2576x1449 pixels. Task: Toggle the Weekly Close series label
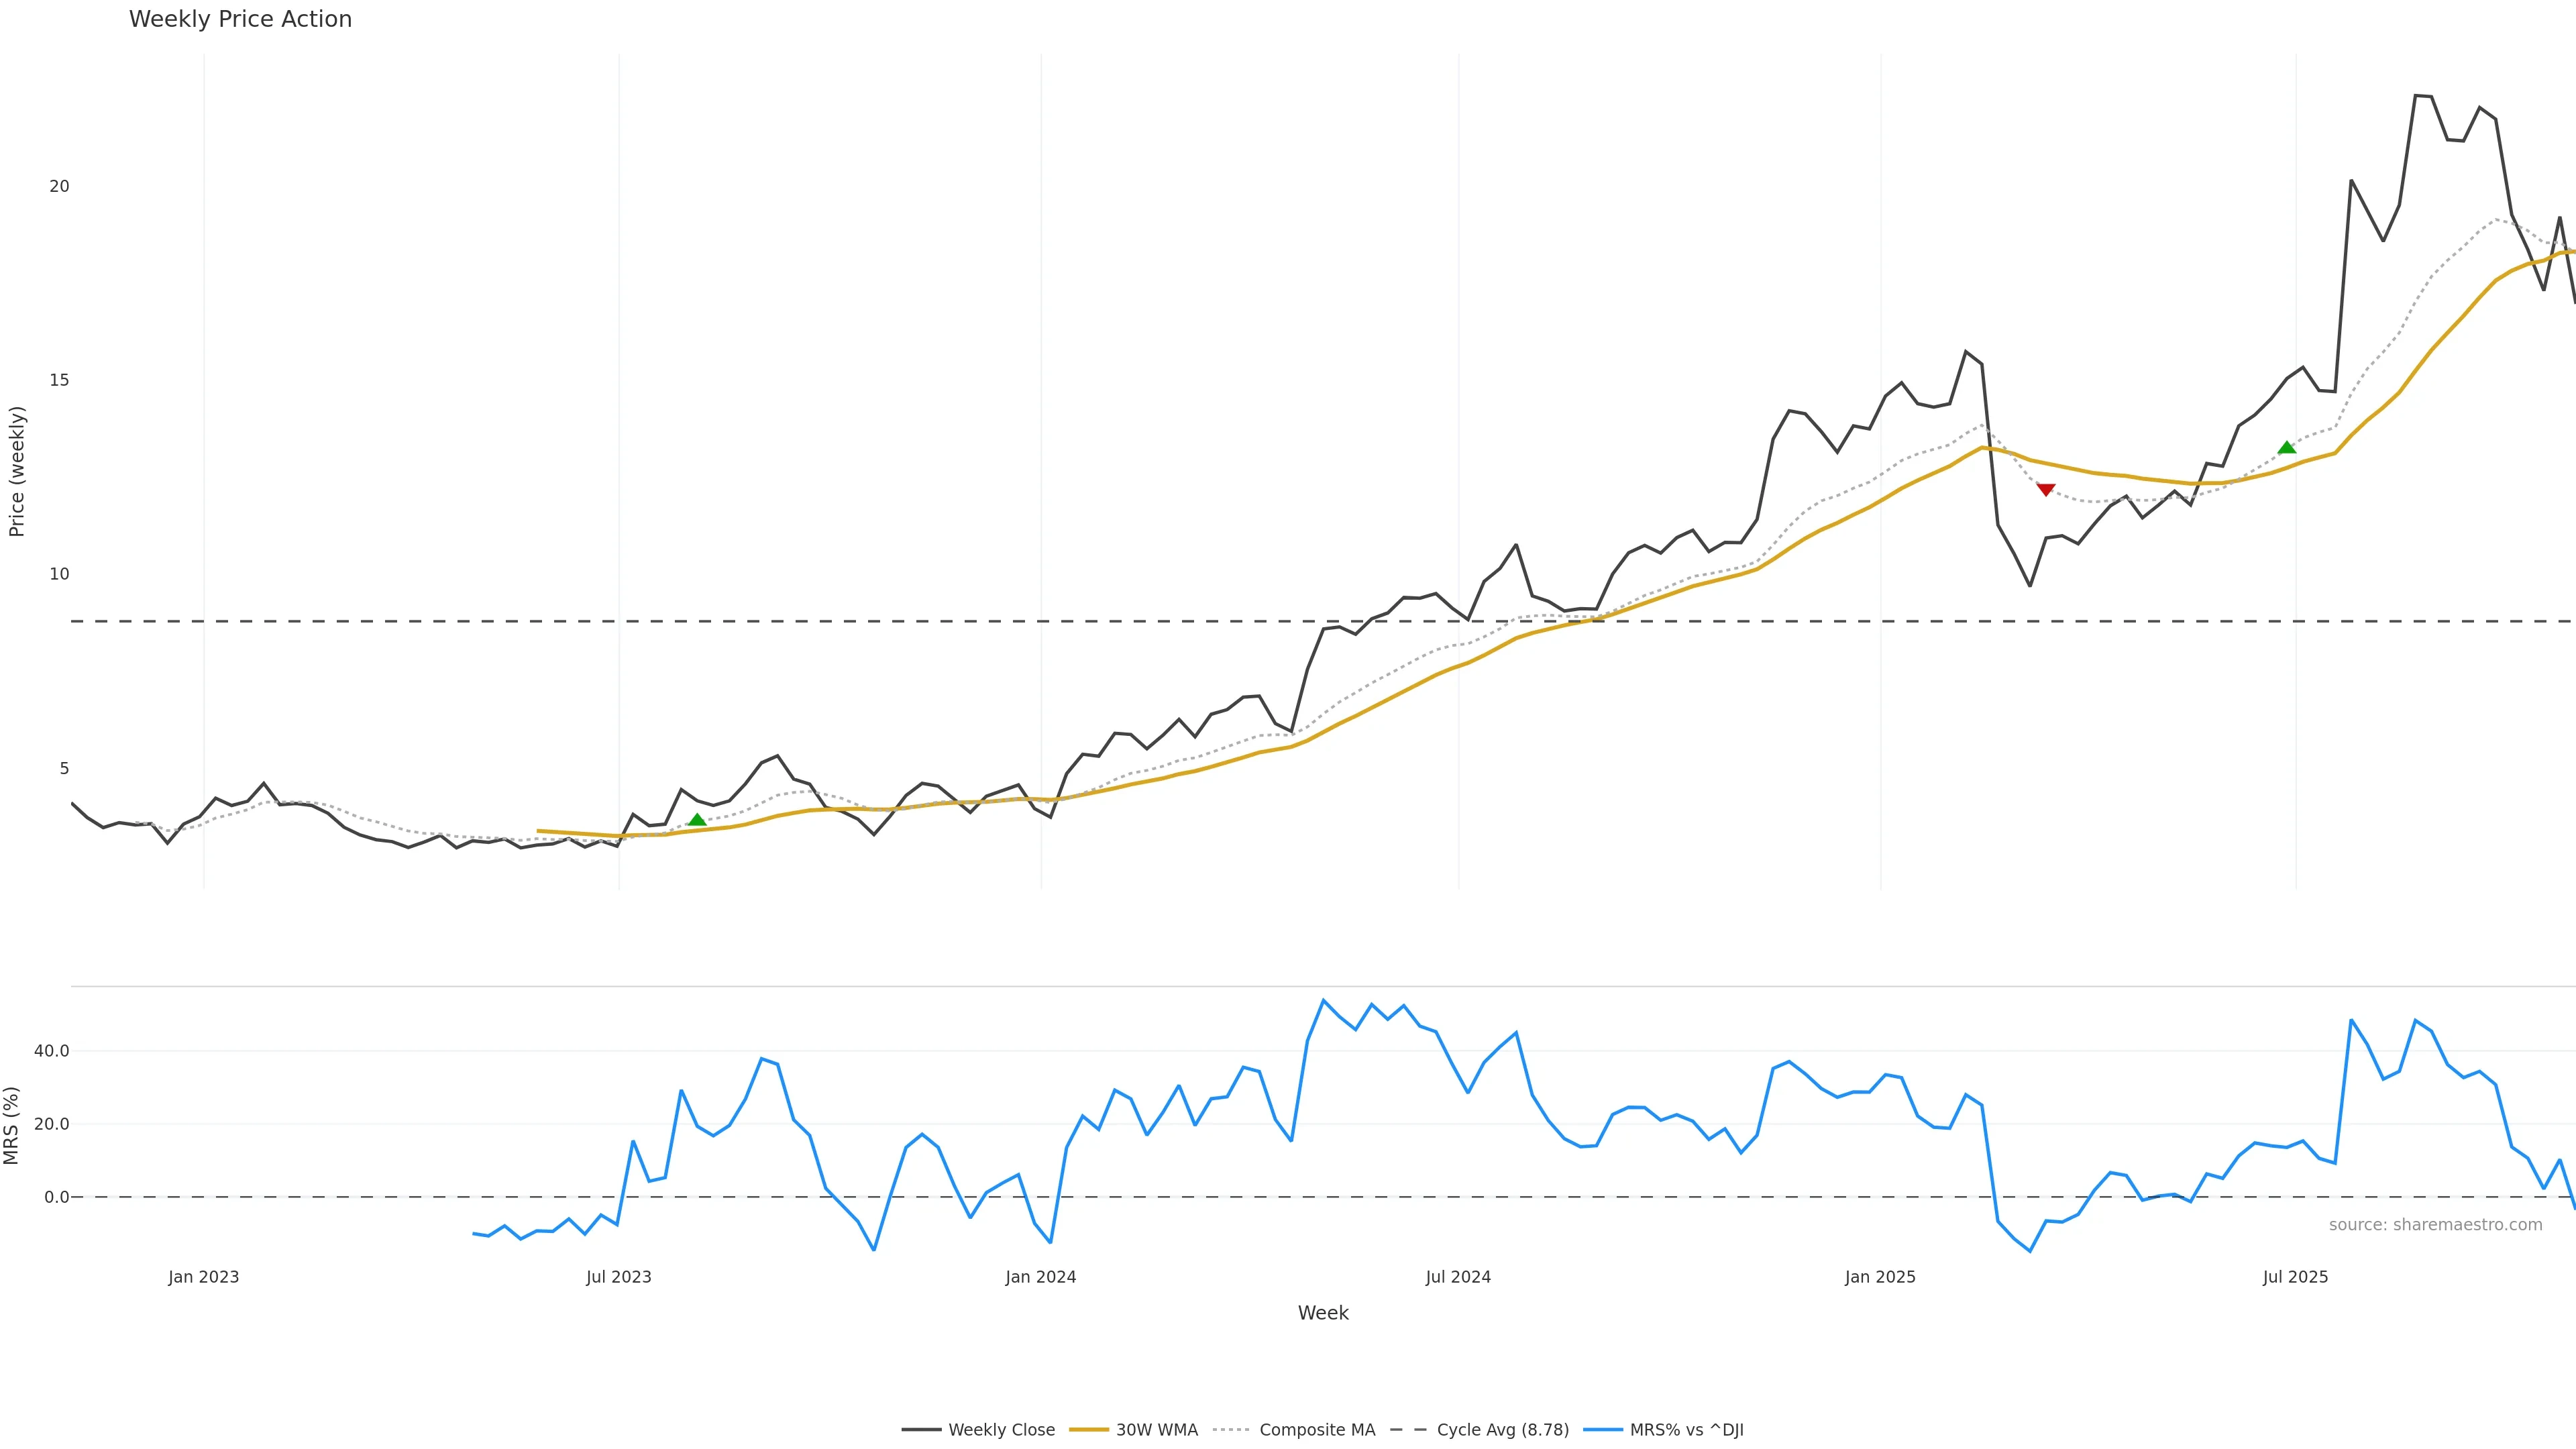tap(1001, 1430)
